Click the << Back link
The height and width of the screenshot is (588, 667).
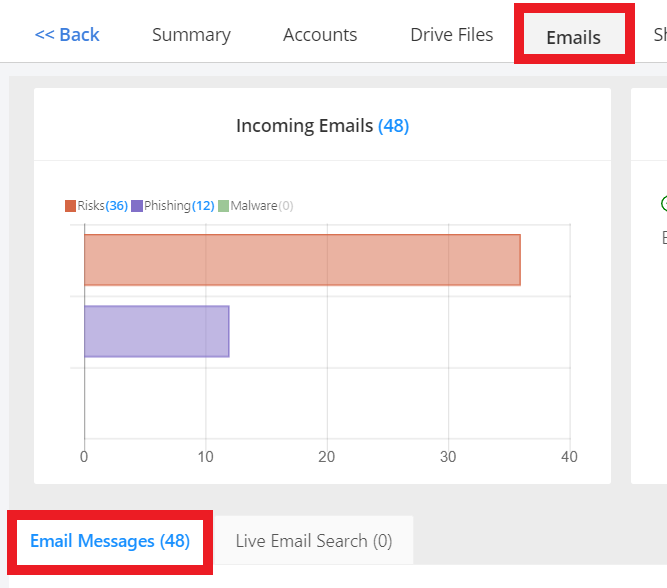[x=67, y=35]
